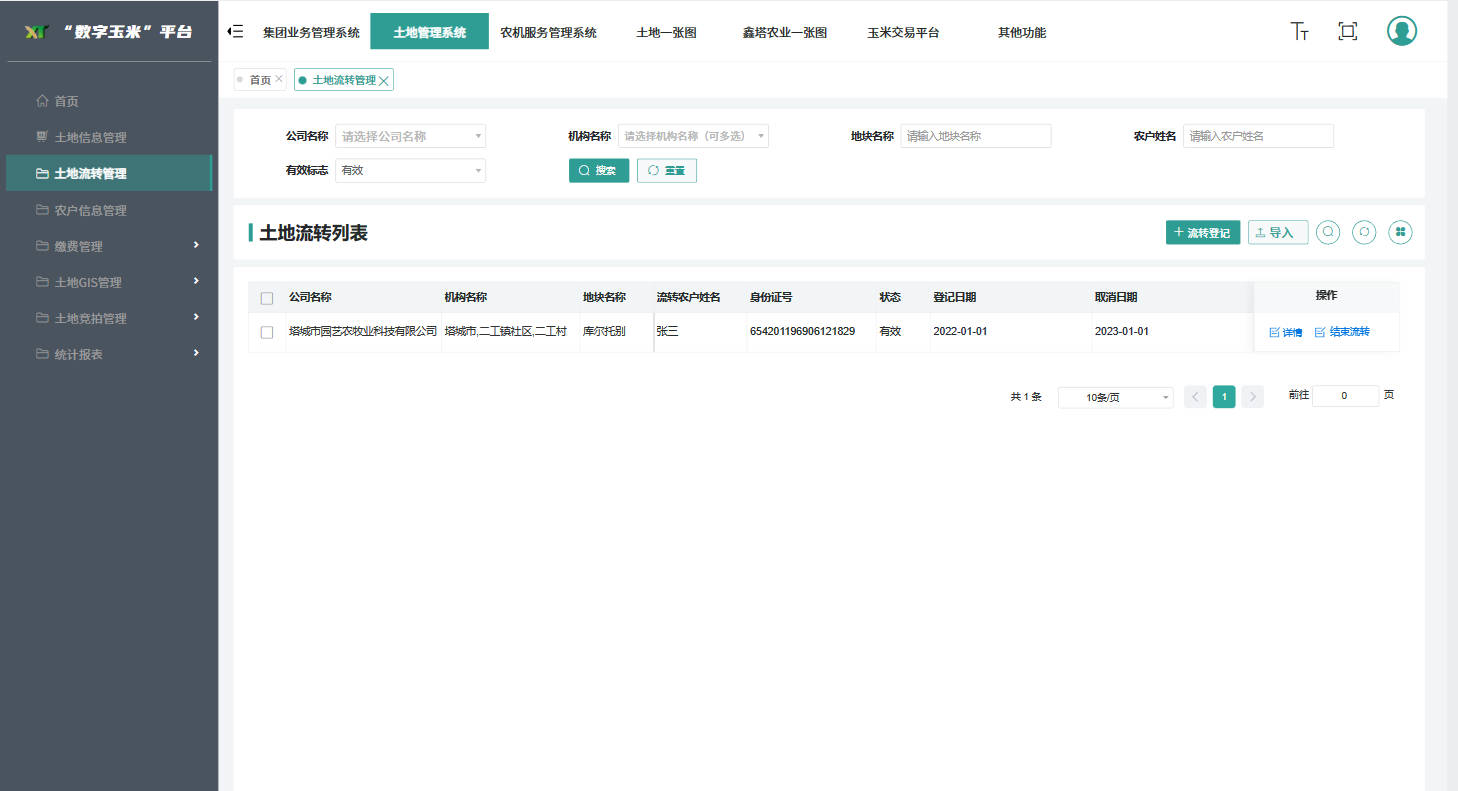Click the 登记日期 cell 2022-01-01

tap(960, 331)
